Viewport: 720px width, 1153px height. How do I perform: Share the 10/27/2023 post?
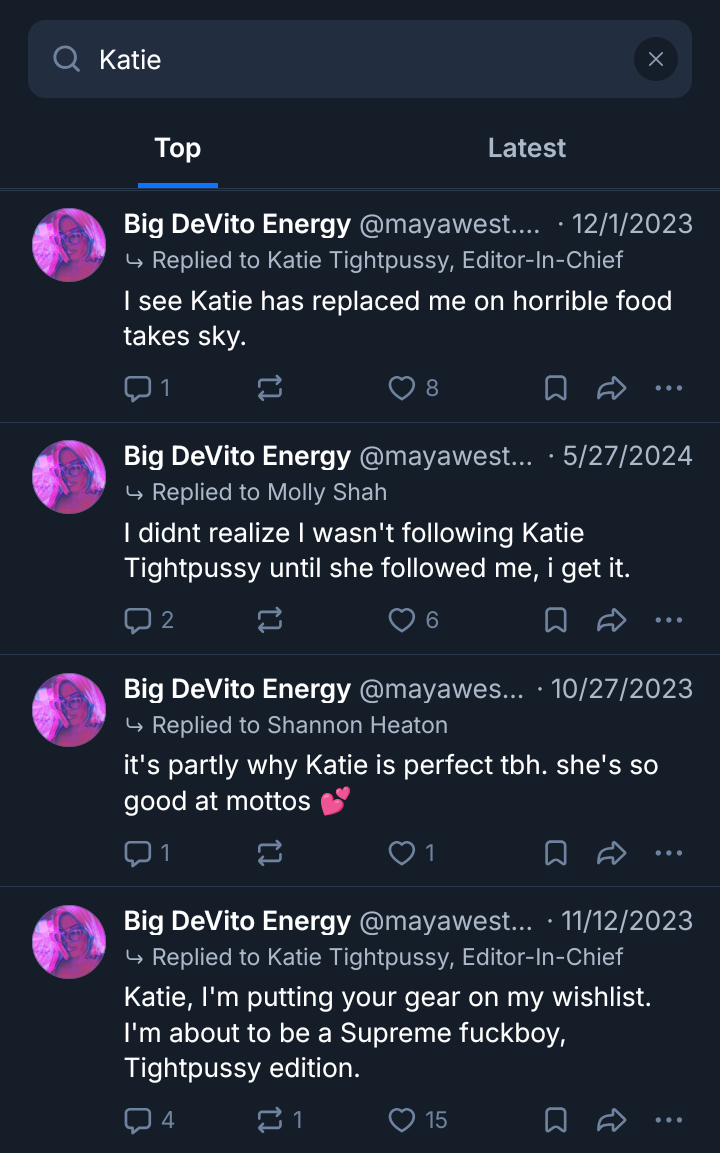(611, 853)
